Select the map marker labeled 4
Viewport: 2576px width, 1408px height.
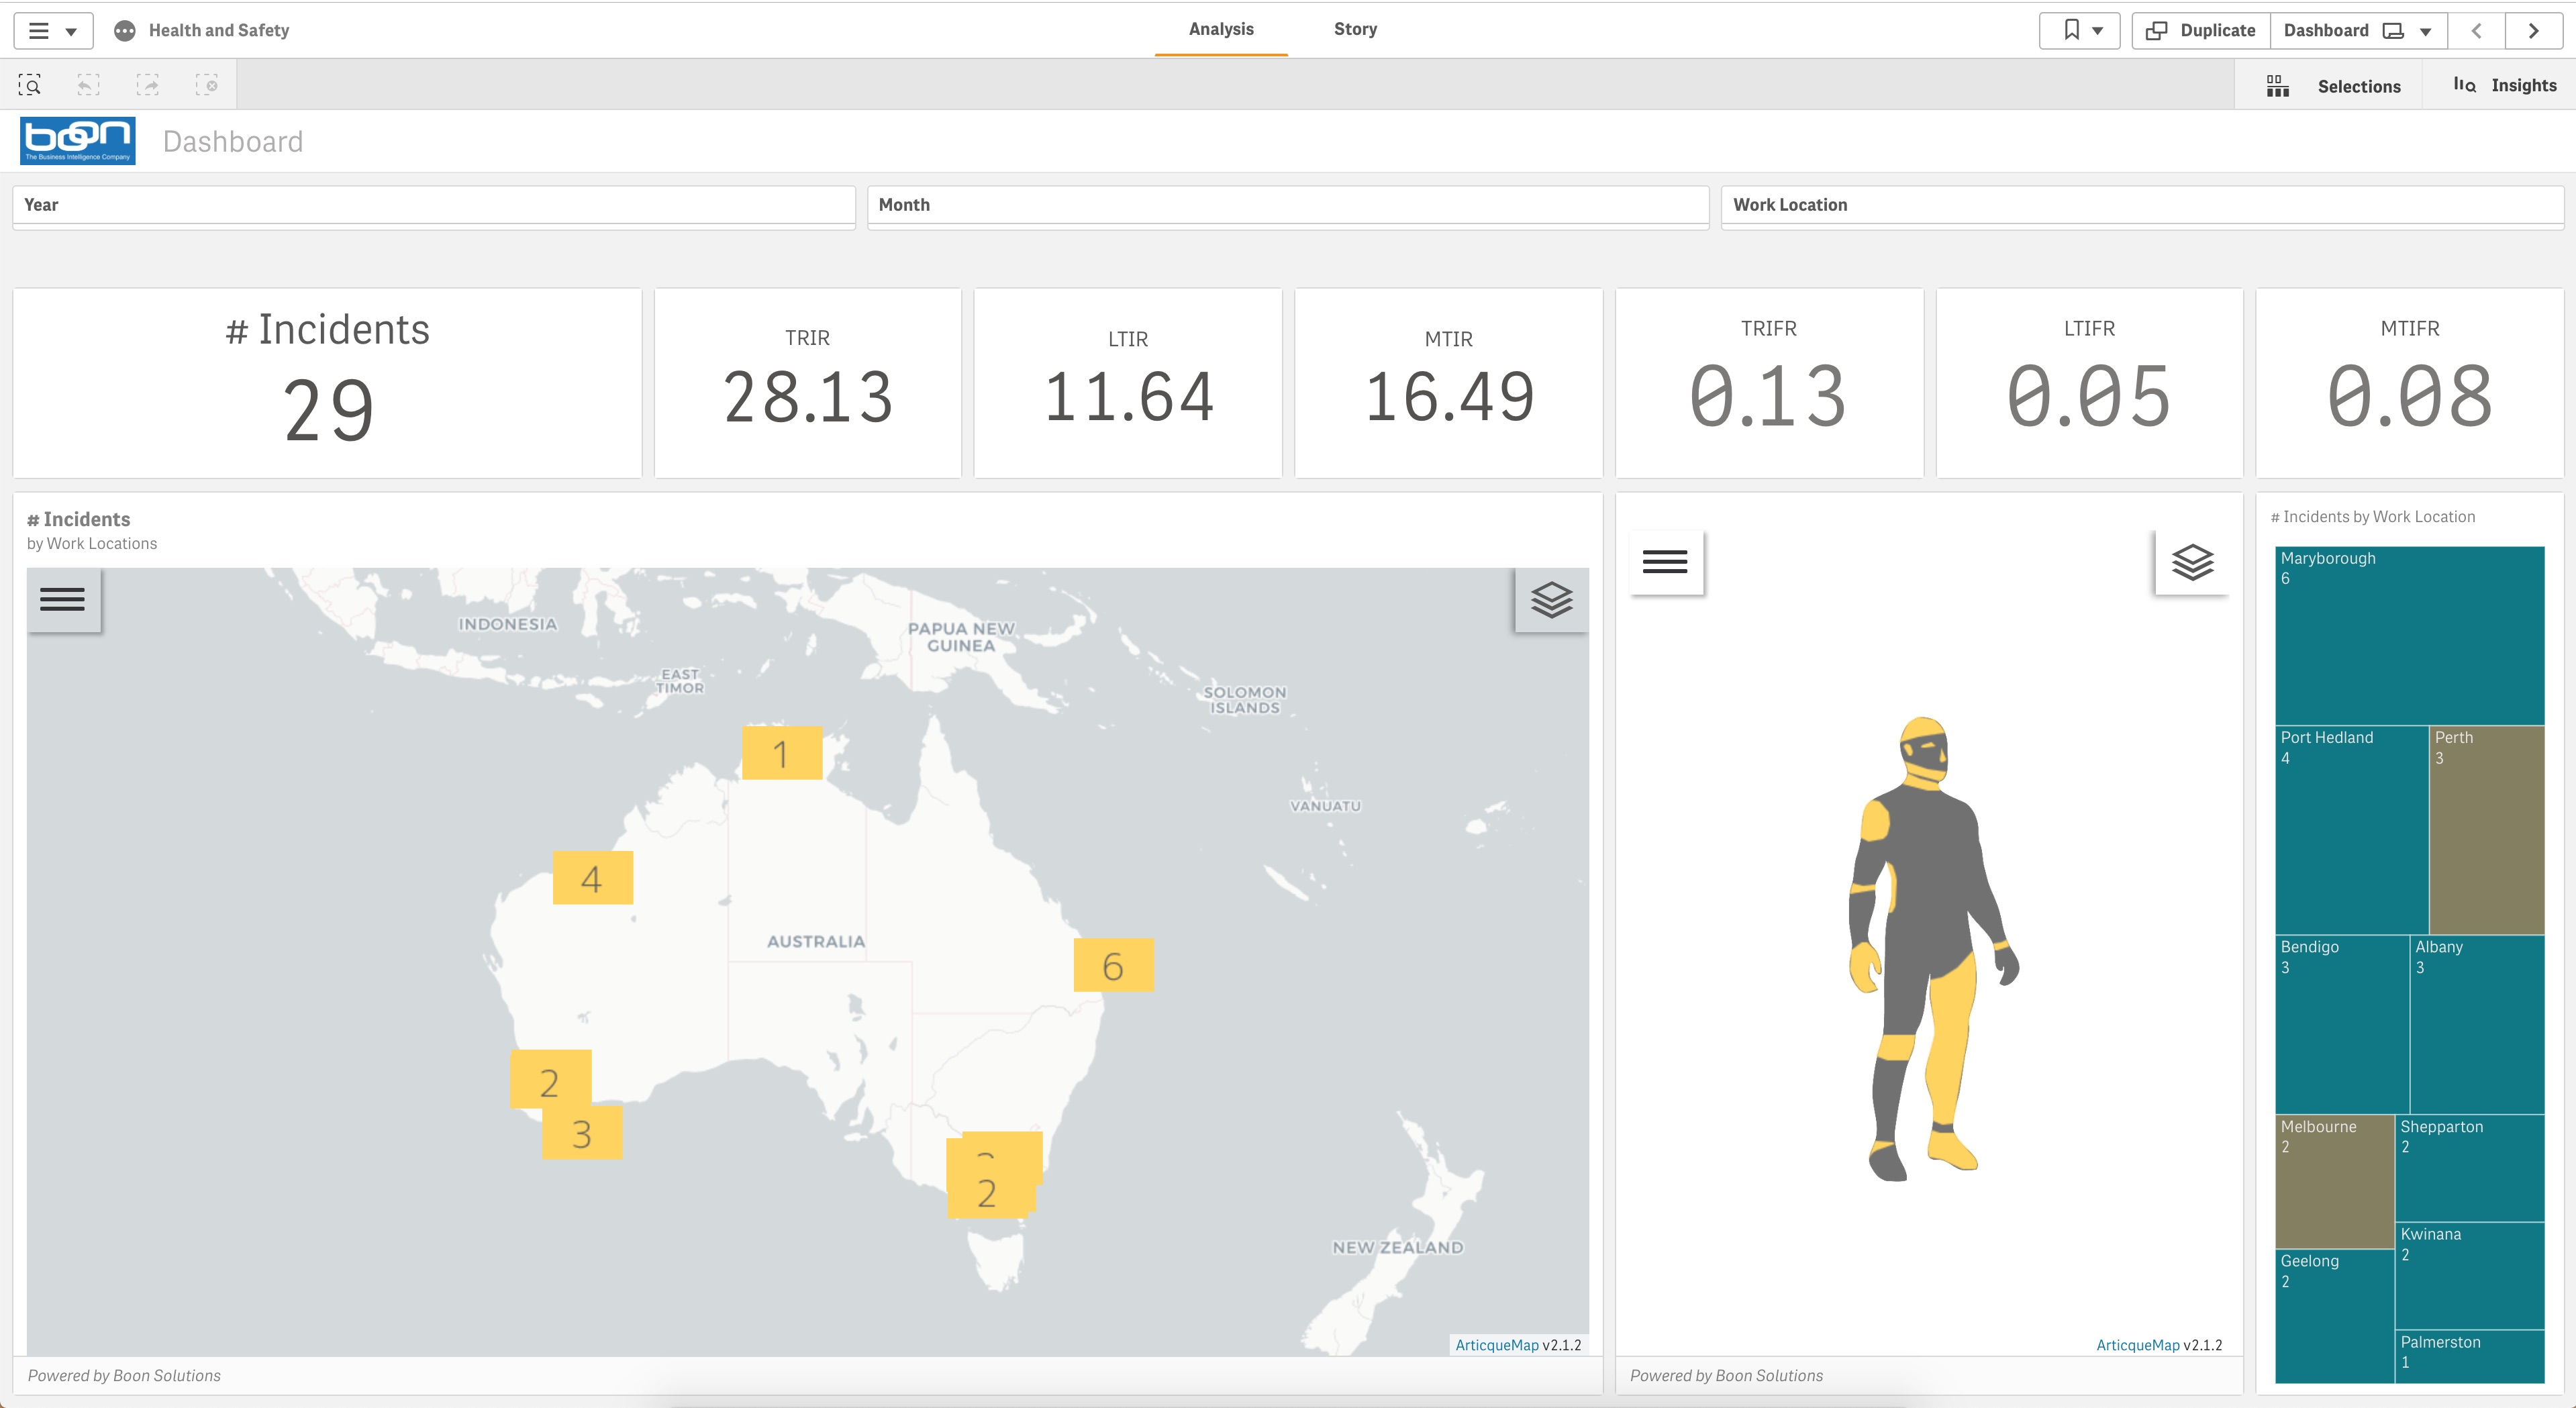pos(592,878)
